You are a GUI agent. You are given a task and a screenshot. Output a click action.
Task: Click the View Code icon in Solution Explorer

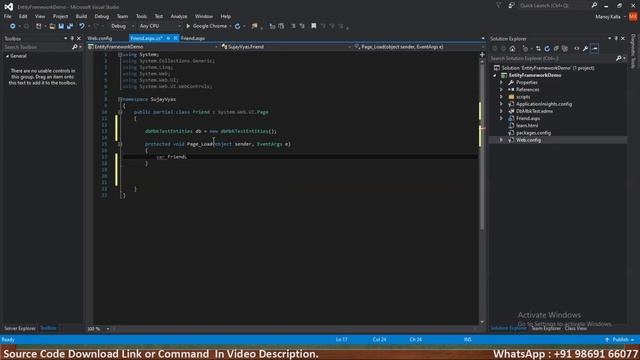(x=576, y=49)
